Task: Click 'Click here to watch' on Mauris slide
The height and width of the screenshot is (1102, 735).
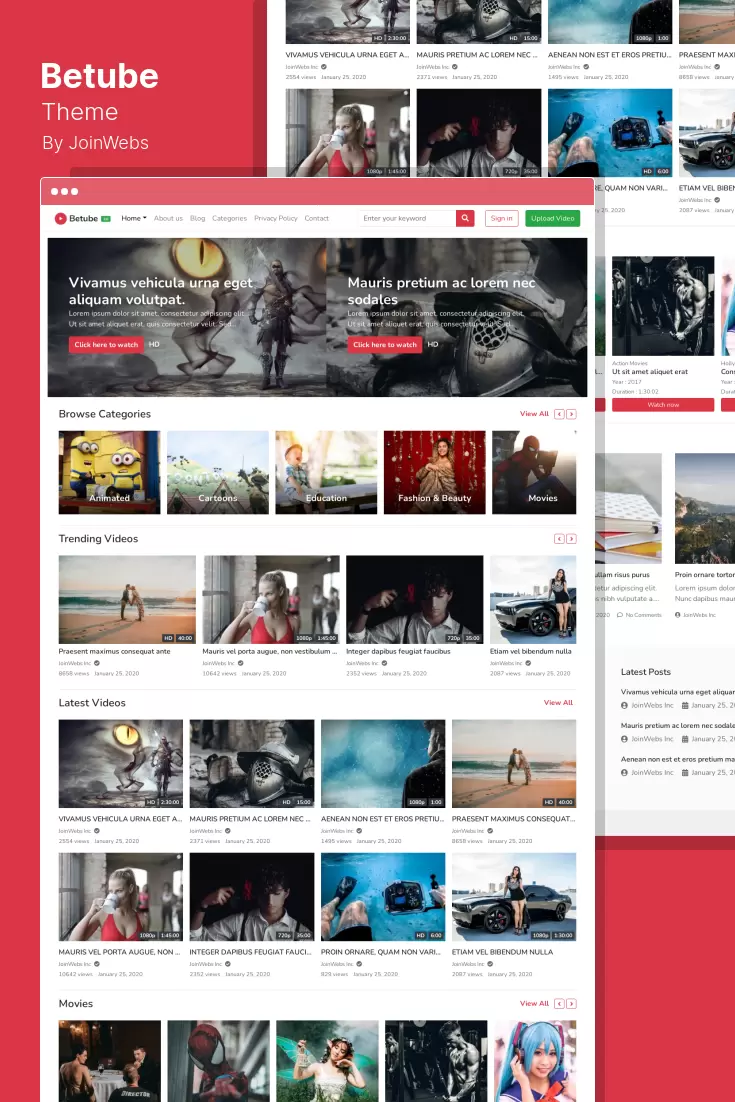Action: click(385, 344)
